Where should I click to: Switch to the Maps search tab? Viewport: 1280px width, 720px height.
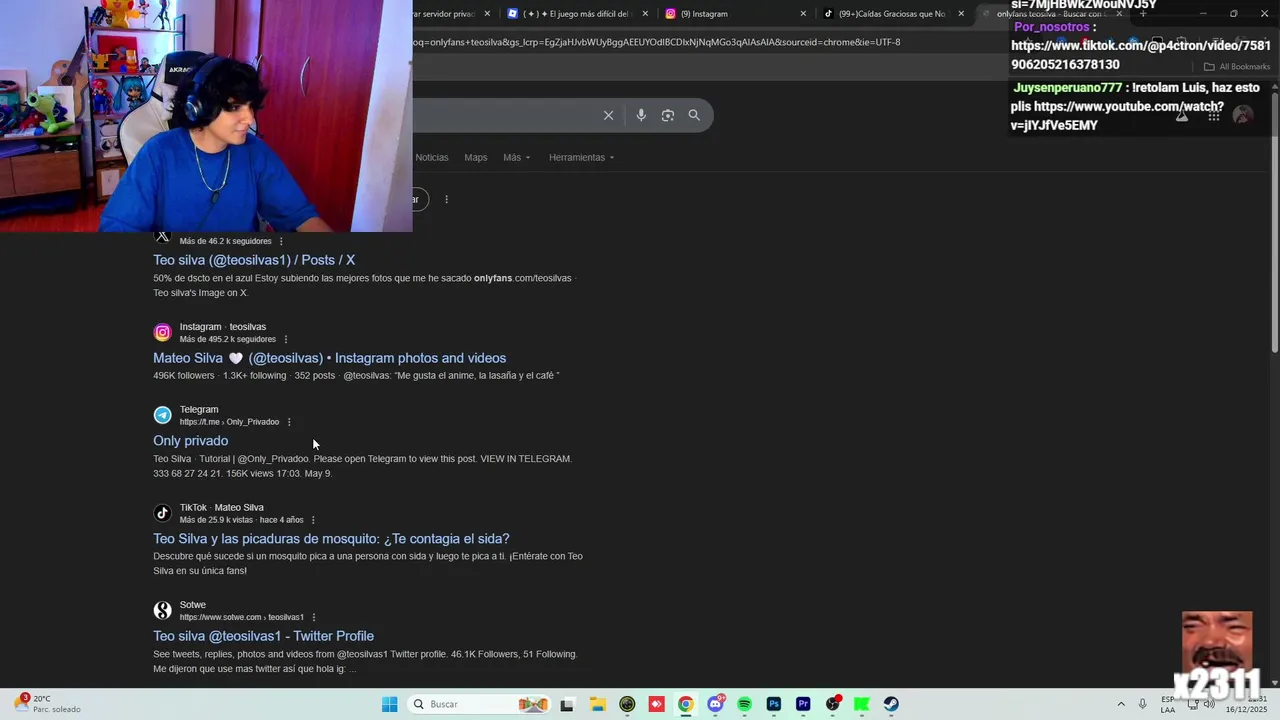pos(476,157)
